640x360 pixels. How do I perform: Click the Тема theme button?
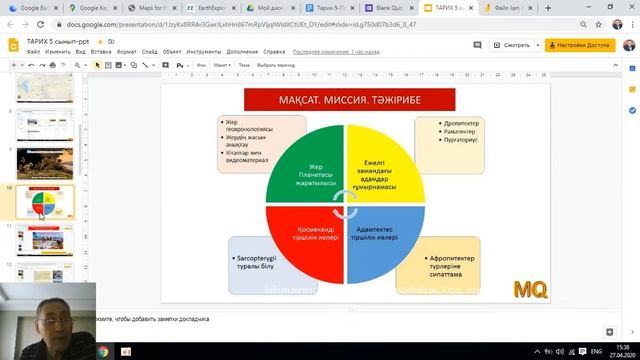(x=244, y=65)
